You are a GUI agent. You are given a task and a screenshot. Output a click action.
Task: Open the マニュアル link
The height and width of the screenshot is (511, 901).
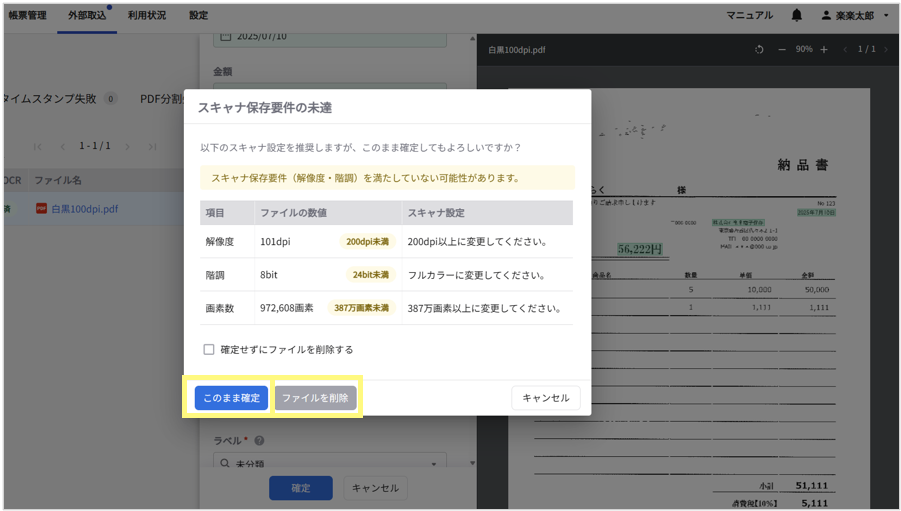click(749, 16)
